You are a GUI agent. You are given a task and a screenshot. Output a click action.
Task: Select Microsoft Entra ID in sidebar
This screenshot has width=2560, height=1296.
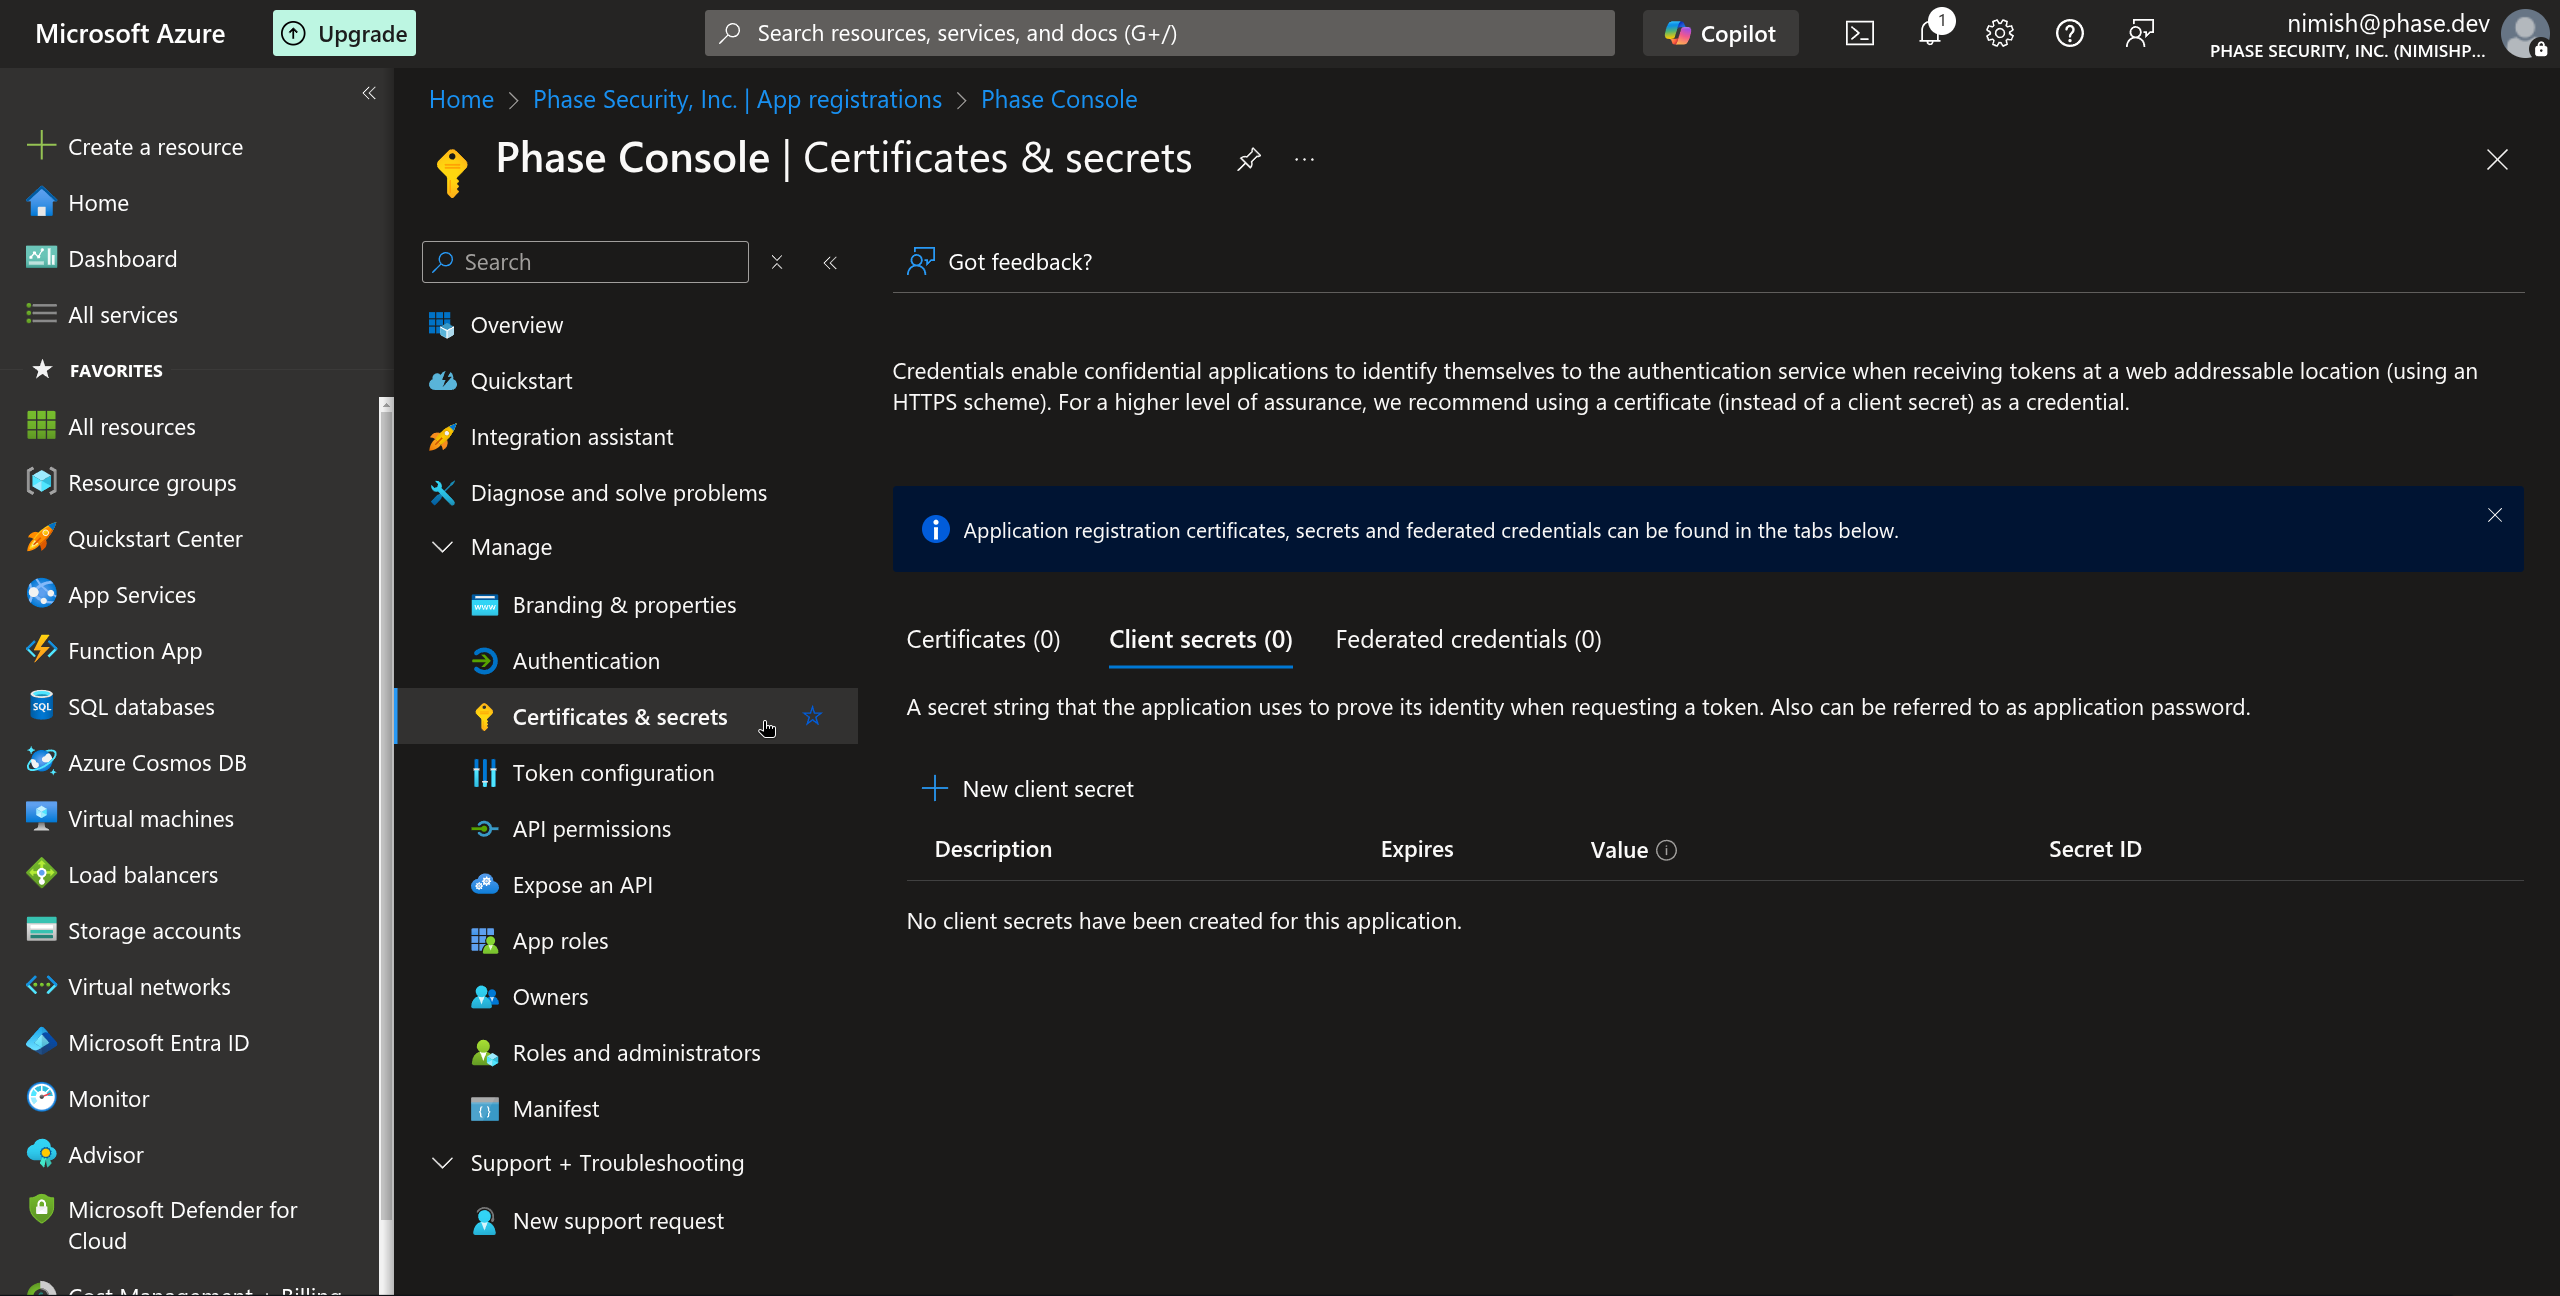158,1042
